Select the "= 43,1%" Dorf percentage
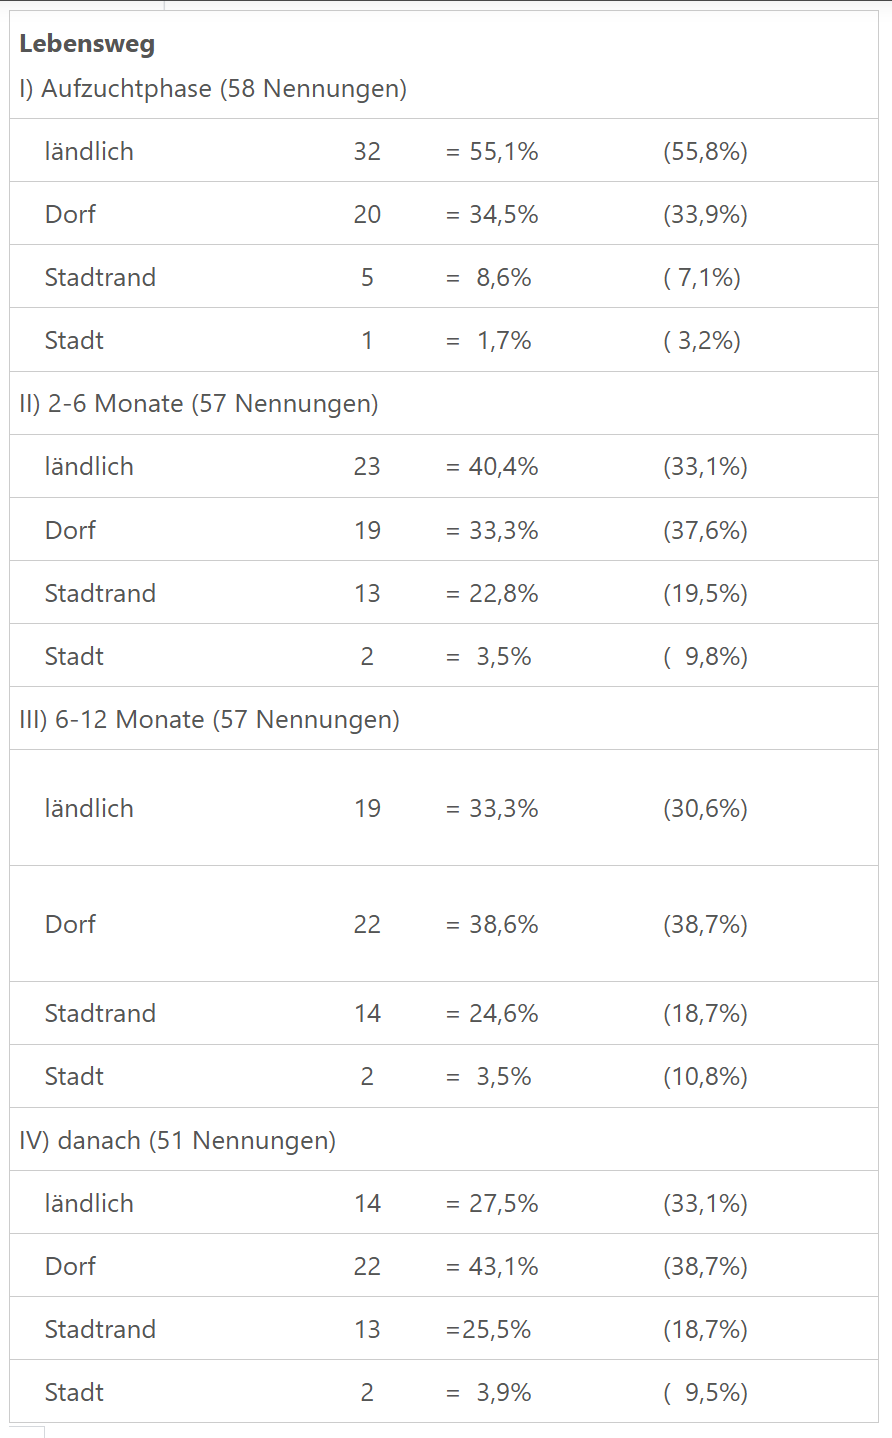This screenshot has width=892, height=1438. point(492,1267)
